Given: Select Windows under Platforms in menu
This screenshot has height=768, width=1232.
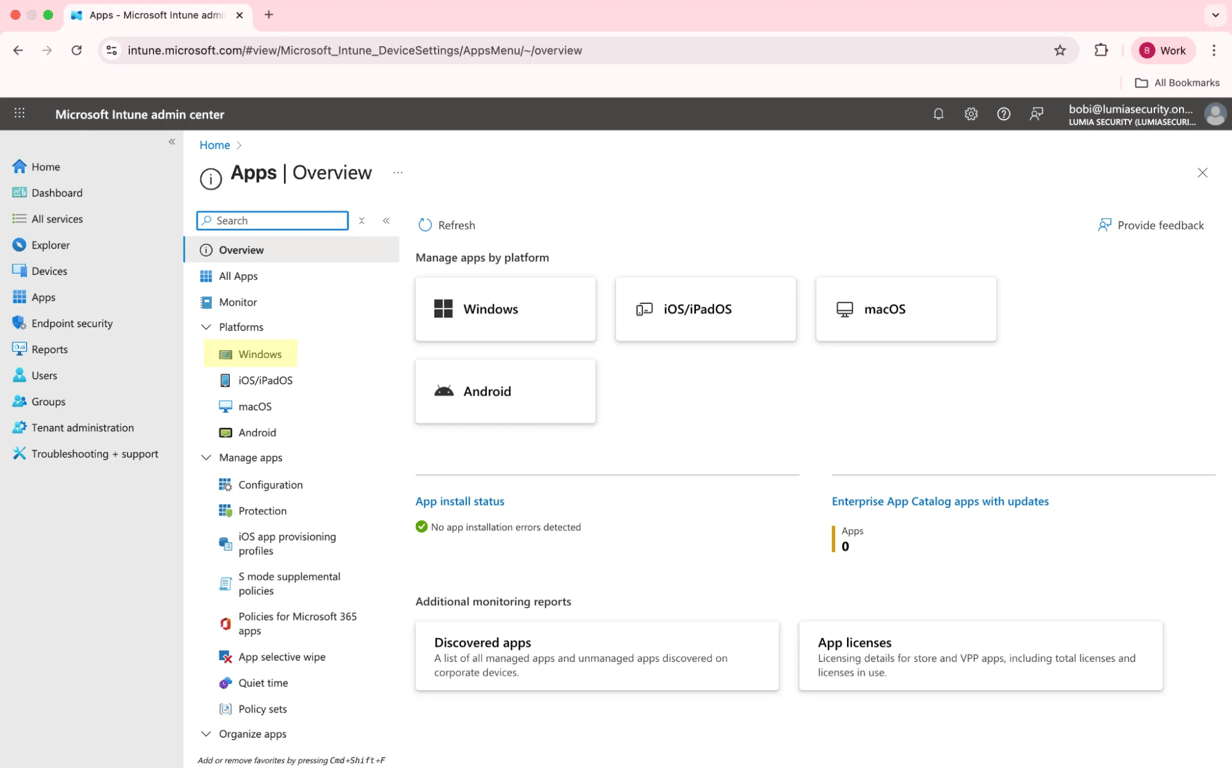Looking at the screenshot, I should click(x=251, y=354).
